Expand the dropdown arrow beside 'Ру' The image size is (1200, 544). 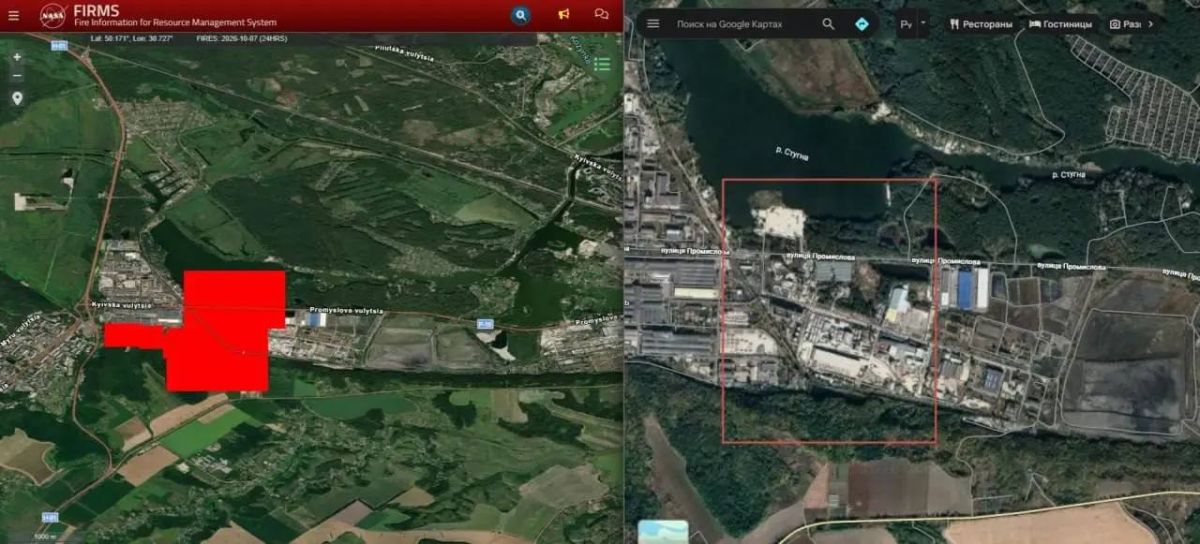[x=922, y=23]
